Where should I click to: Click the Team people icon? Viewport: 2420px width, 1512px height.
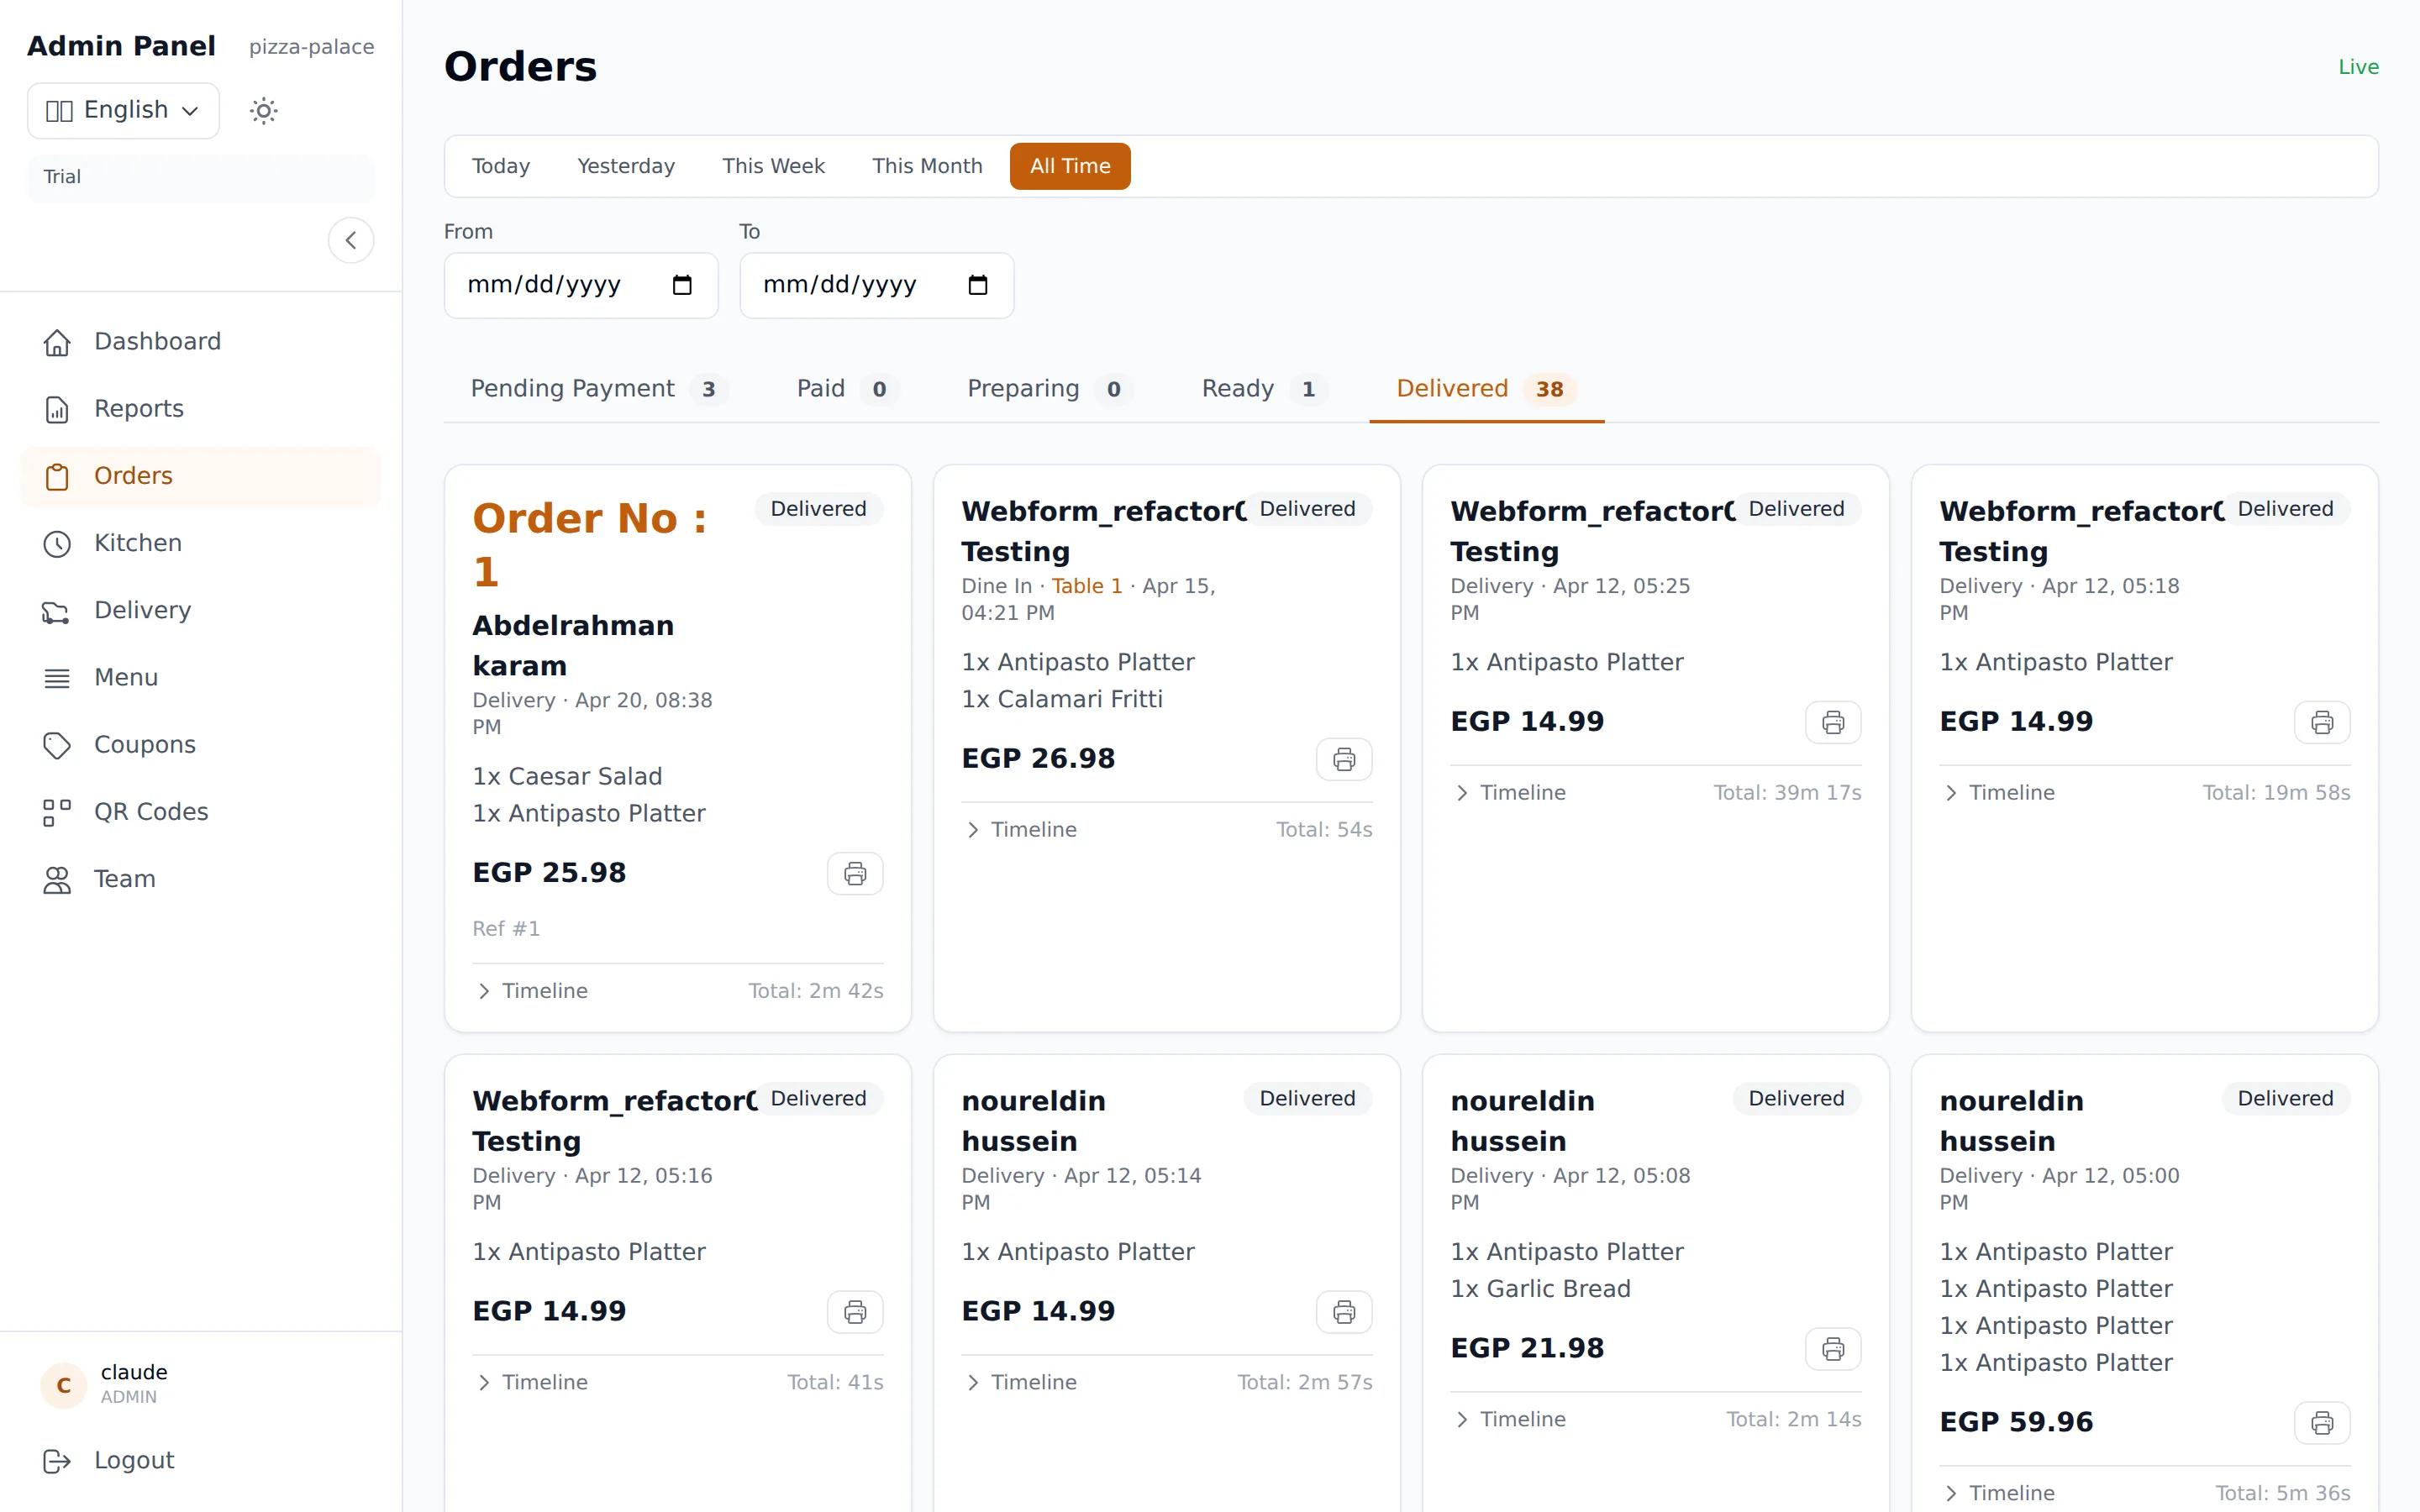(x=57, y=879)
